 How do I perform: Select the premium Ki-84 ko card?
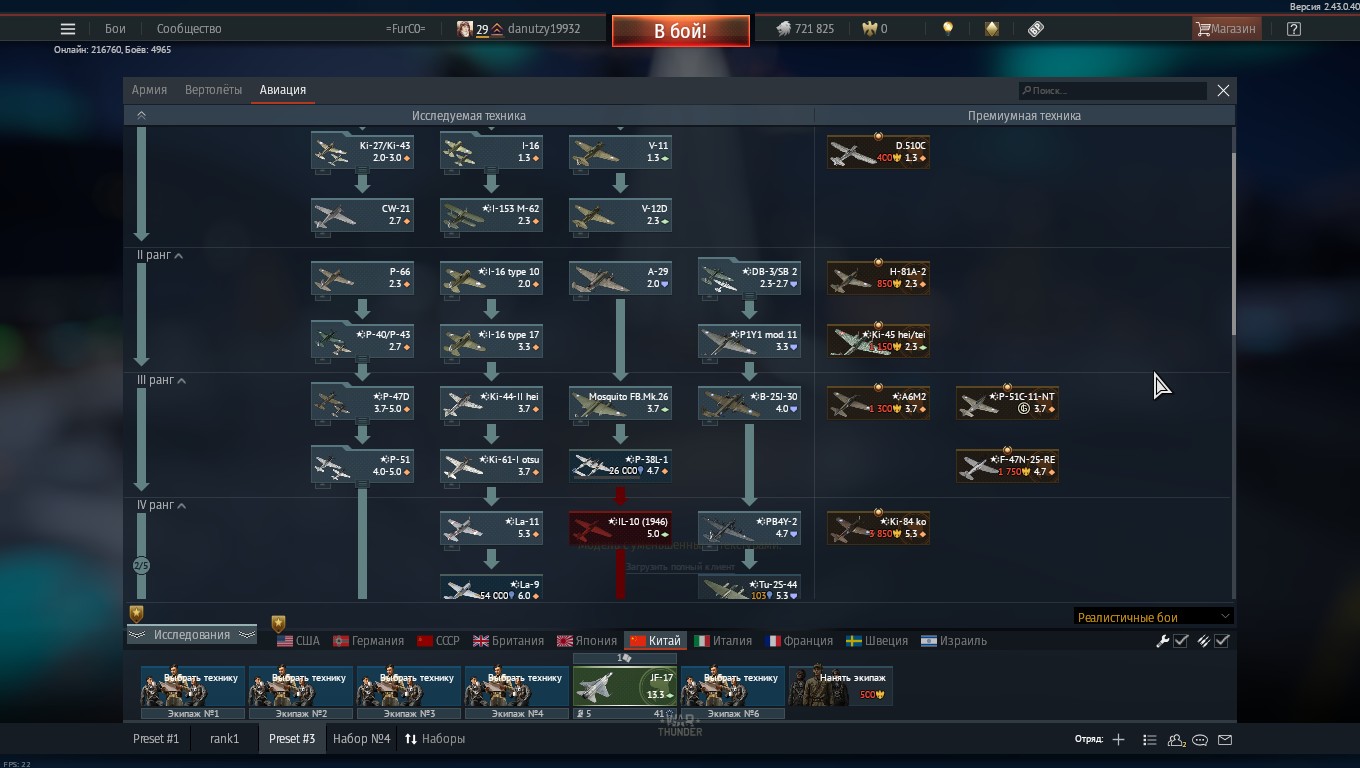coord(878,530)
